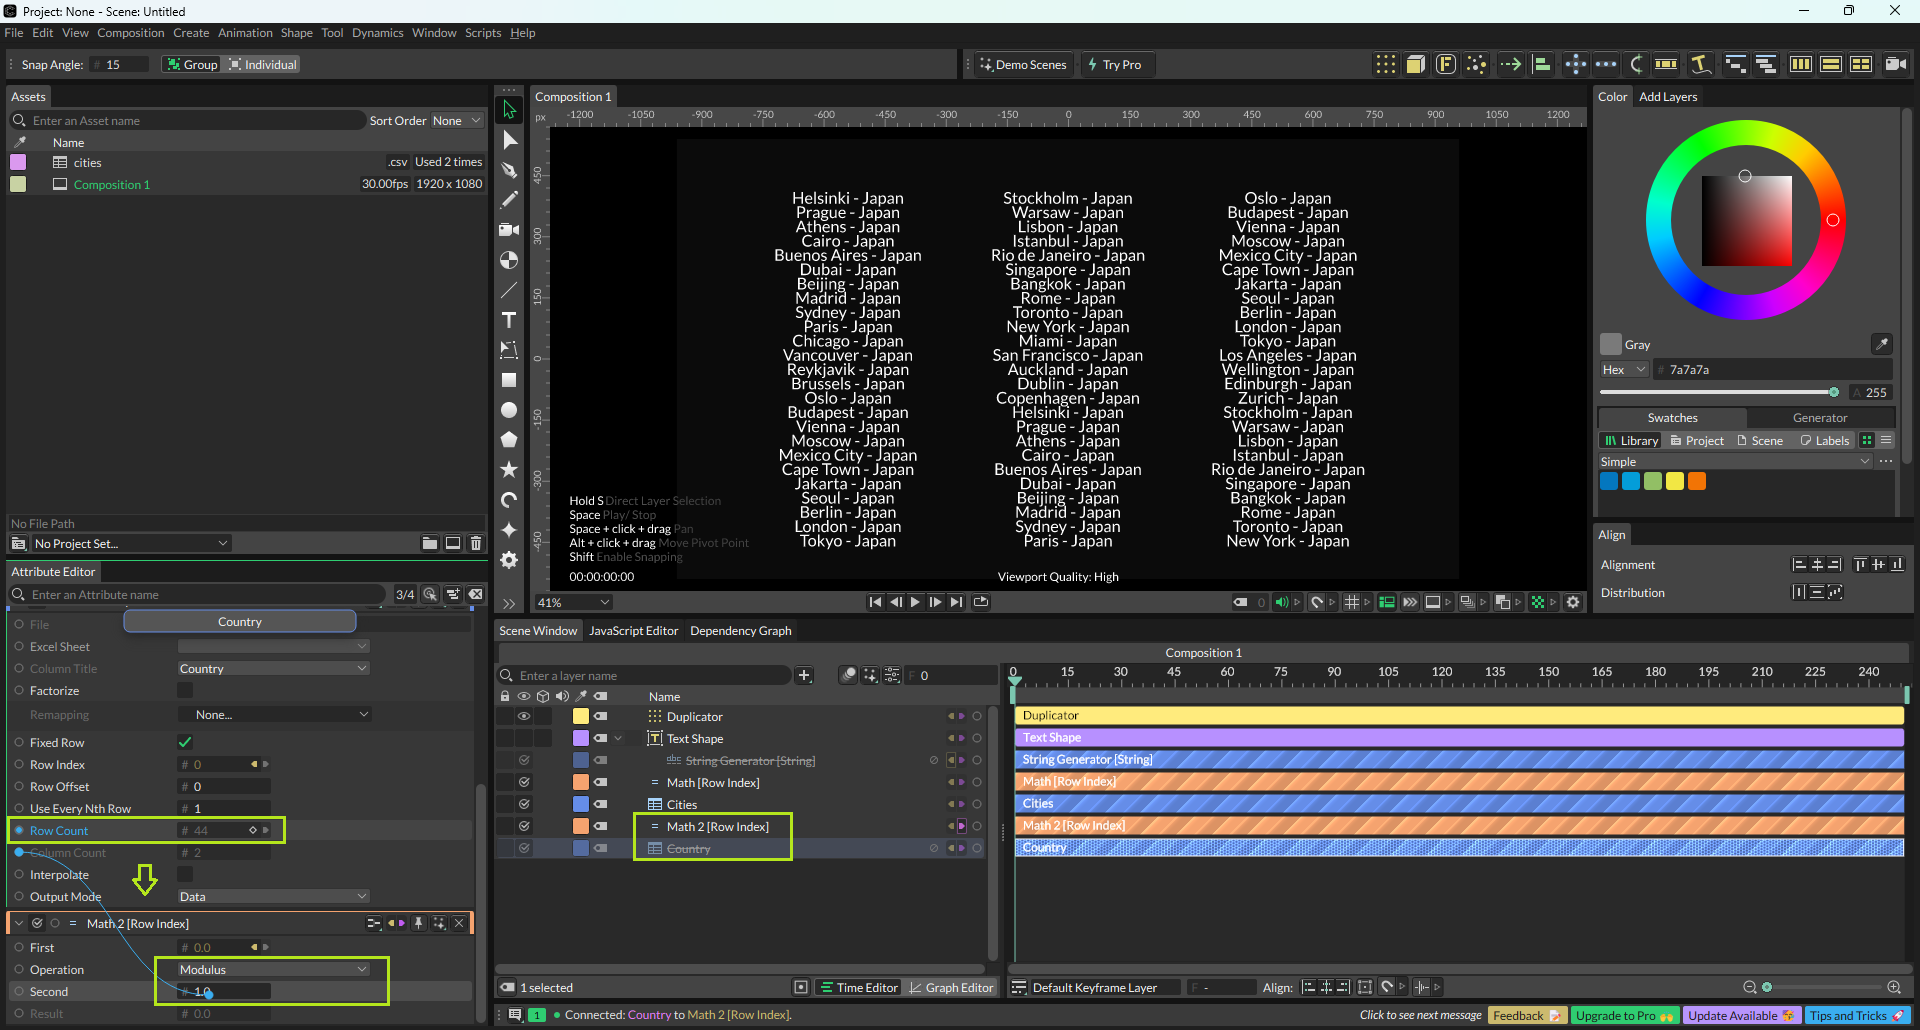Click the Play button in the viewport
The height and width of the screenshot is (1030, 1920).
click(x=915, y=602)
